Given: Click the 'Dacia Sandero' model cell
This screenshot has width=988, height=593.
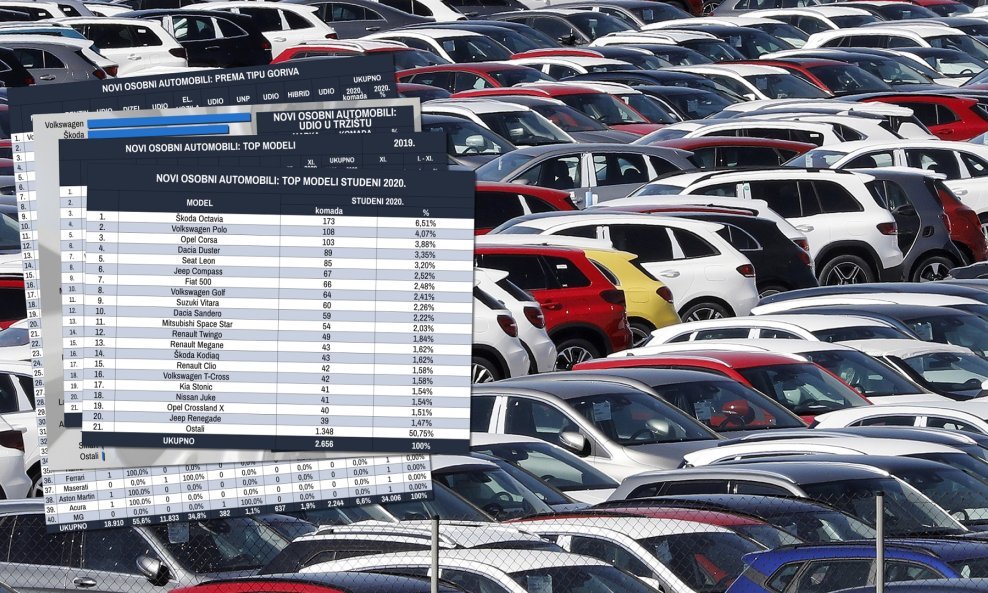Looking at the screenshot, I should tap(198, 313).
